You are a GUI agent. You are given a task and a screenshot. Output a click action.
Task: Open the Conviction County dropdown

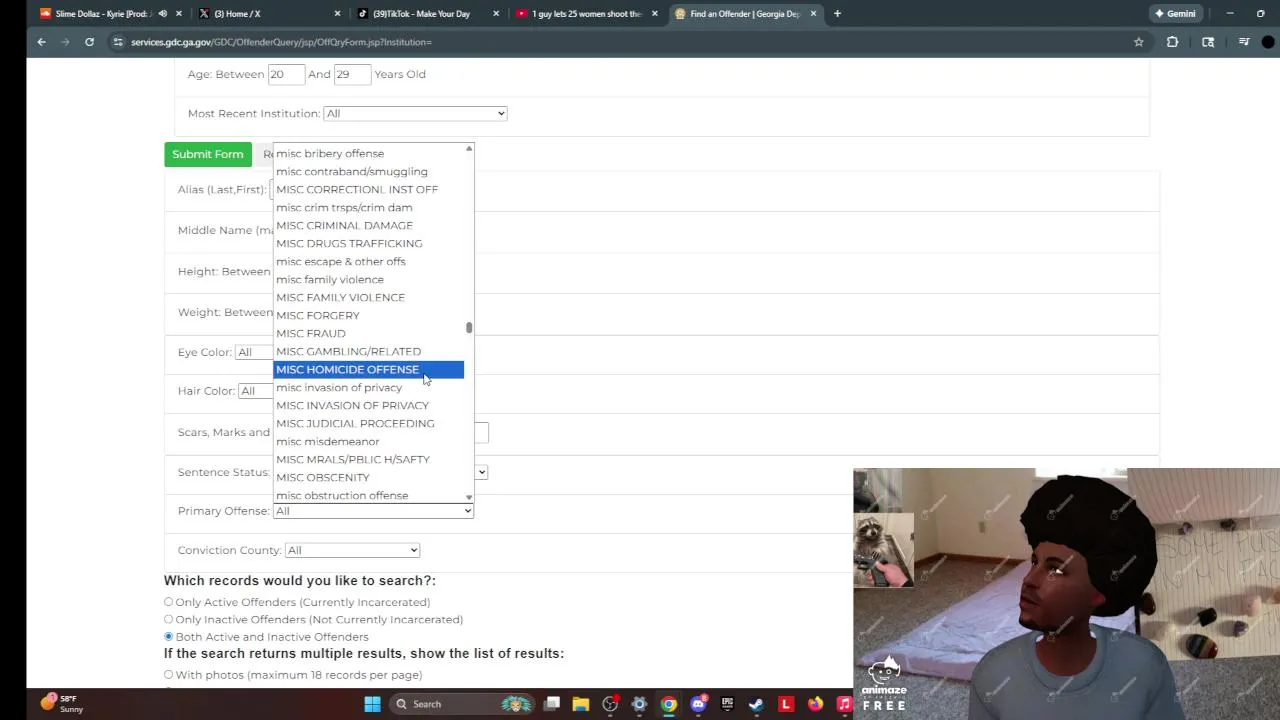[352, 550]
